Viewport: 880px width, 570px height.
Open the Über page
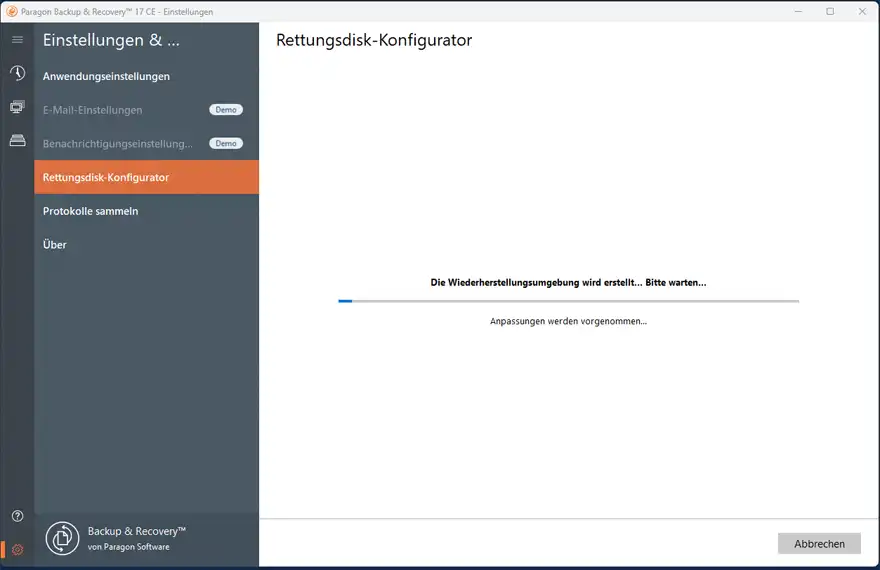(x=146, y=245)
